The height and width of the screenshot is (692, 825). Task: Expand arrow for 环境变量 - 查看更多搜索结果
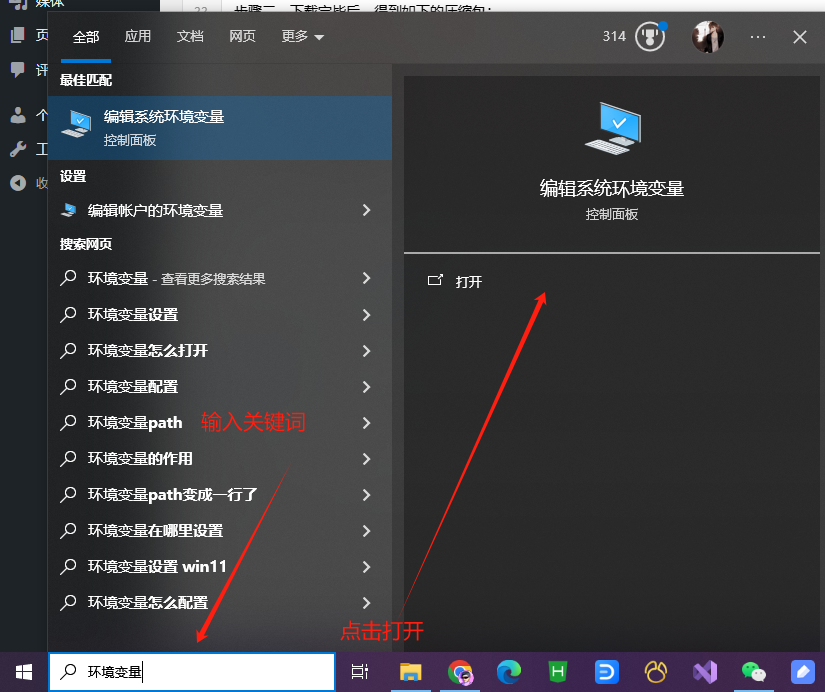(x=367, y=278)
